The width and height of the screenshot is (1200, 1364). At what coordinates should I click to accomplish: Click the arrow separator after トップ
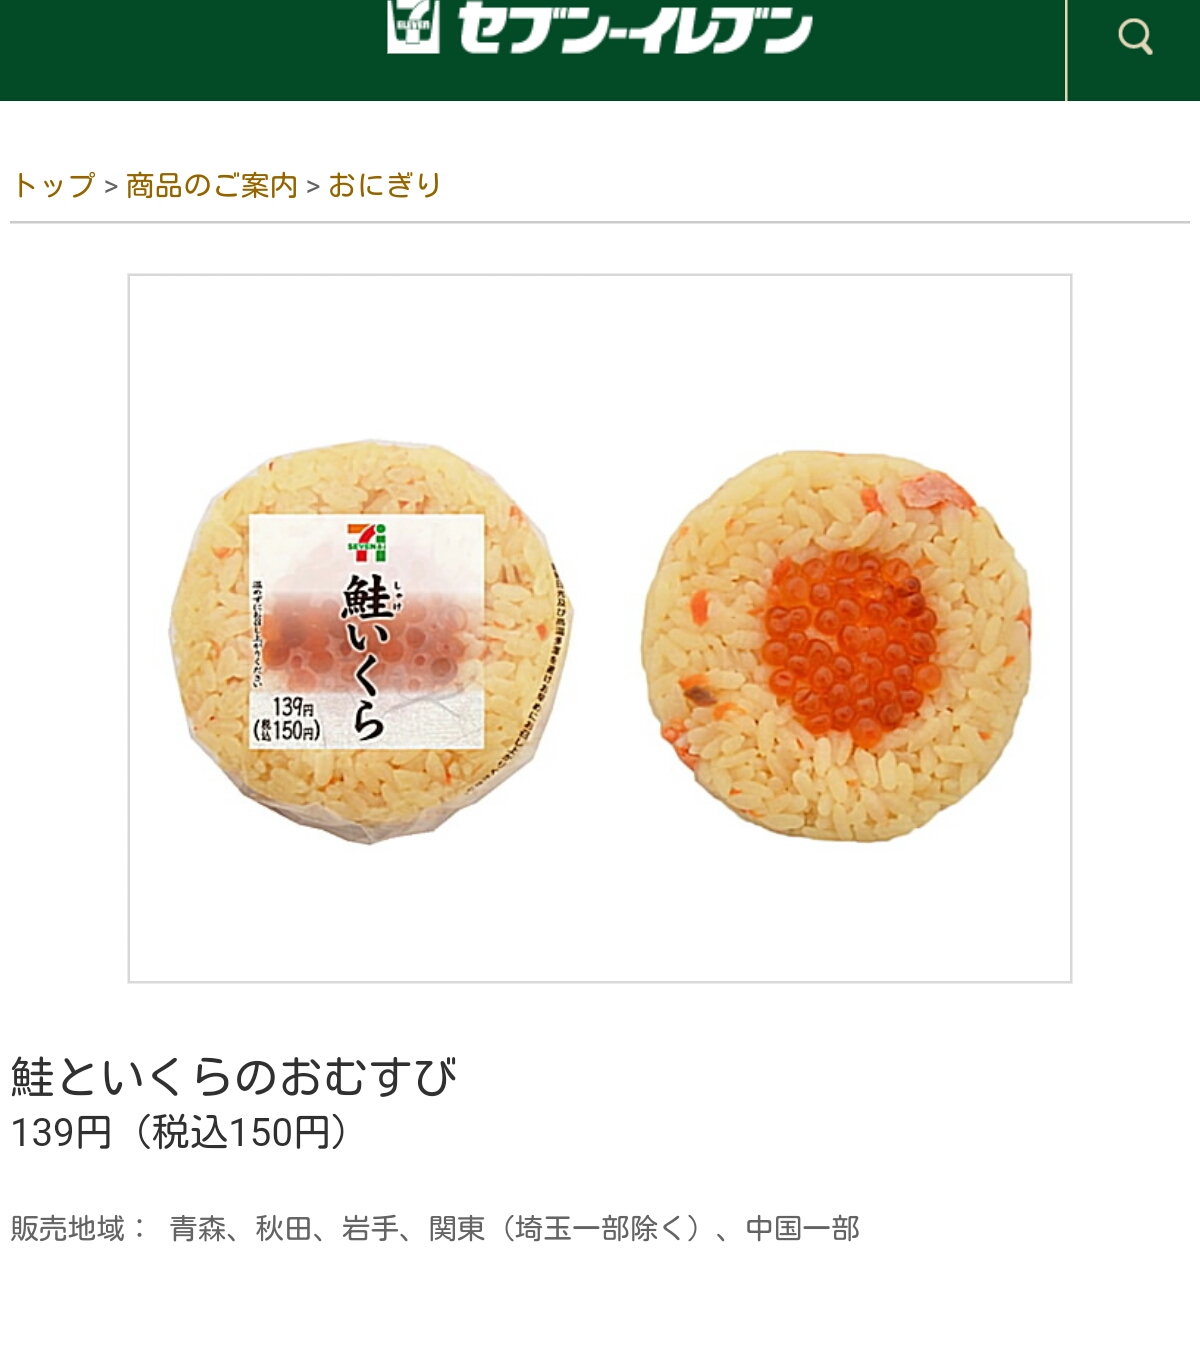pos(111,187)
